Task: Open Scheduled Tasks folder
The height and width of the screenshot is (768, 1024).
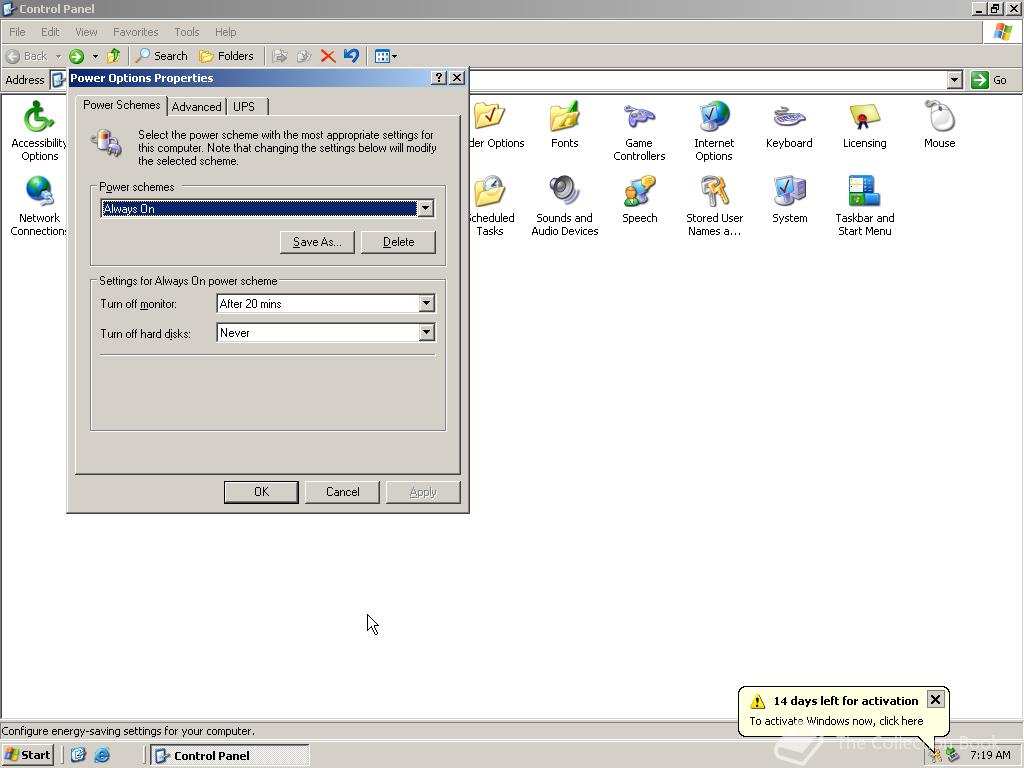Action: point(491,205)
